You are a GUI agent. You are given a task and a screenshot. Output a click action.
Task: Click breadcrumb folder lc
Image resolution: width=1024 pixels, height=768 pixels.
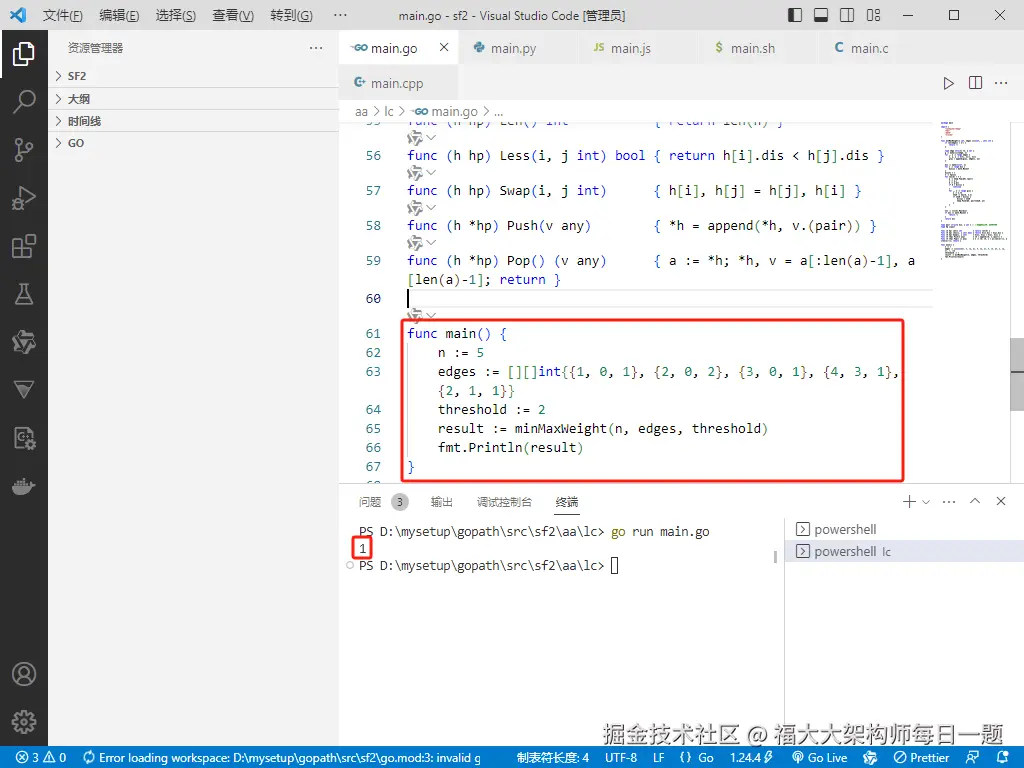(x=389, y=112)
